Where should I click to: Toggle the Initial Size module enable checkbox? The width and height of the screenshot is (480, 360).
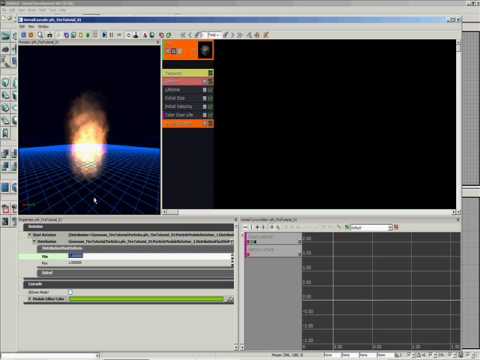[205, 98]
